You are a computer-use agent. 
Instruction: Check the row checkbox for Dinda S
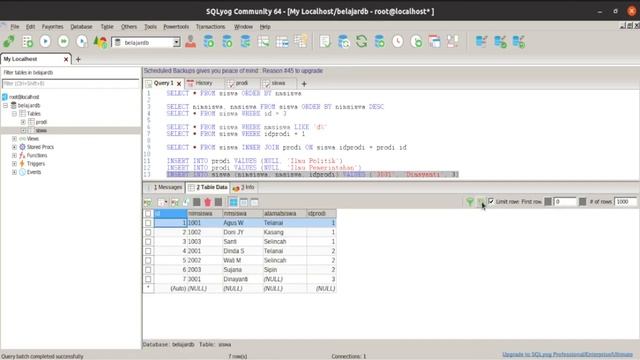point(148,251)
